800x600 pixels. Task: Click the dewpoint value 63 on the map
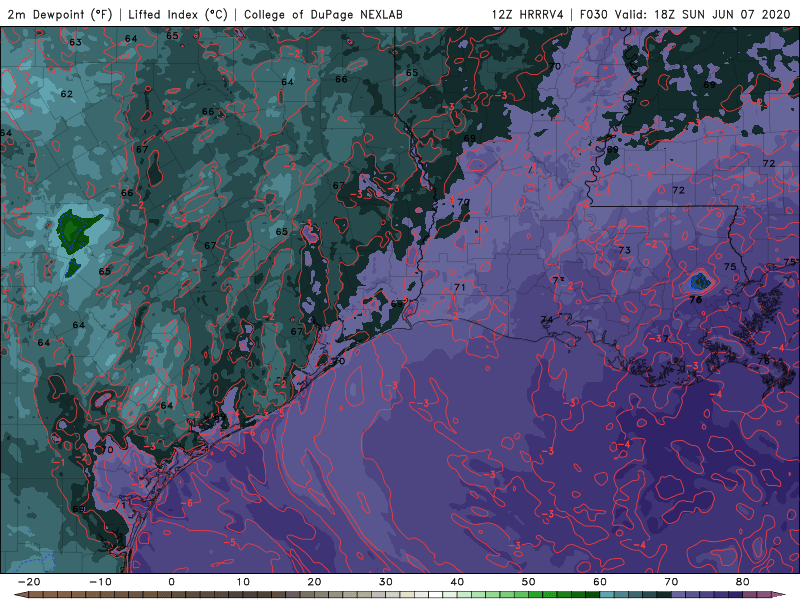(x=75, y=42)
